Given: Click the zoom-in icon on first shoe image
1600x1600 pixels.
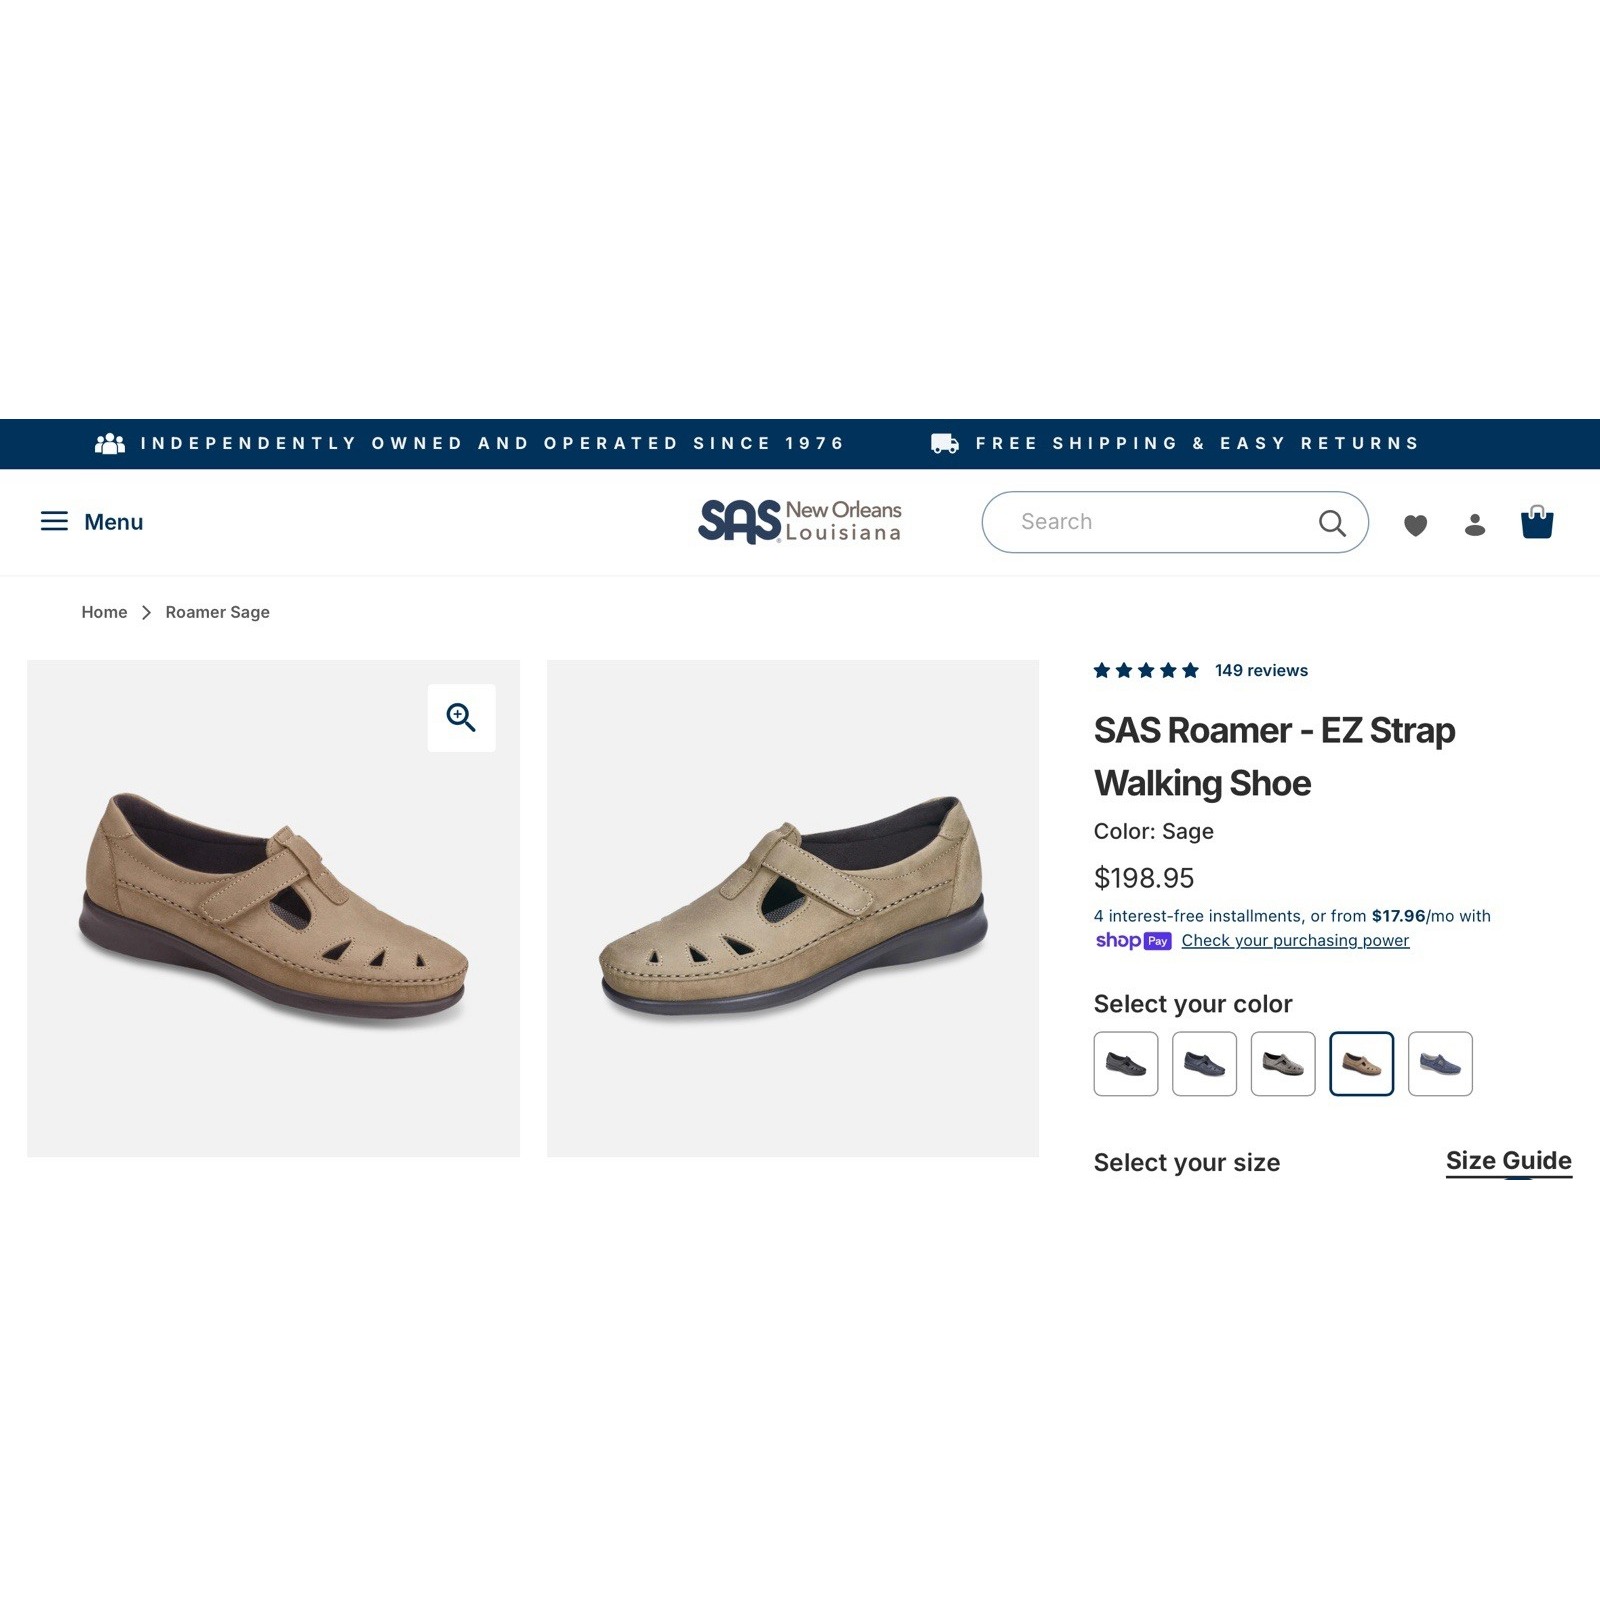Looking at the screenshot, I should pos(461,717).
